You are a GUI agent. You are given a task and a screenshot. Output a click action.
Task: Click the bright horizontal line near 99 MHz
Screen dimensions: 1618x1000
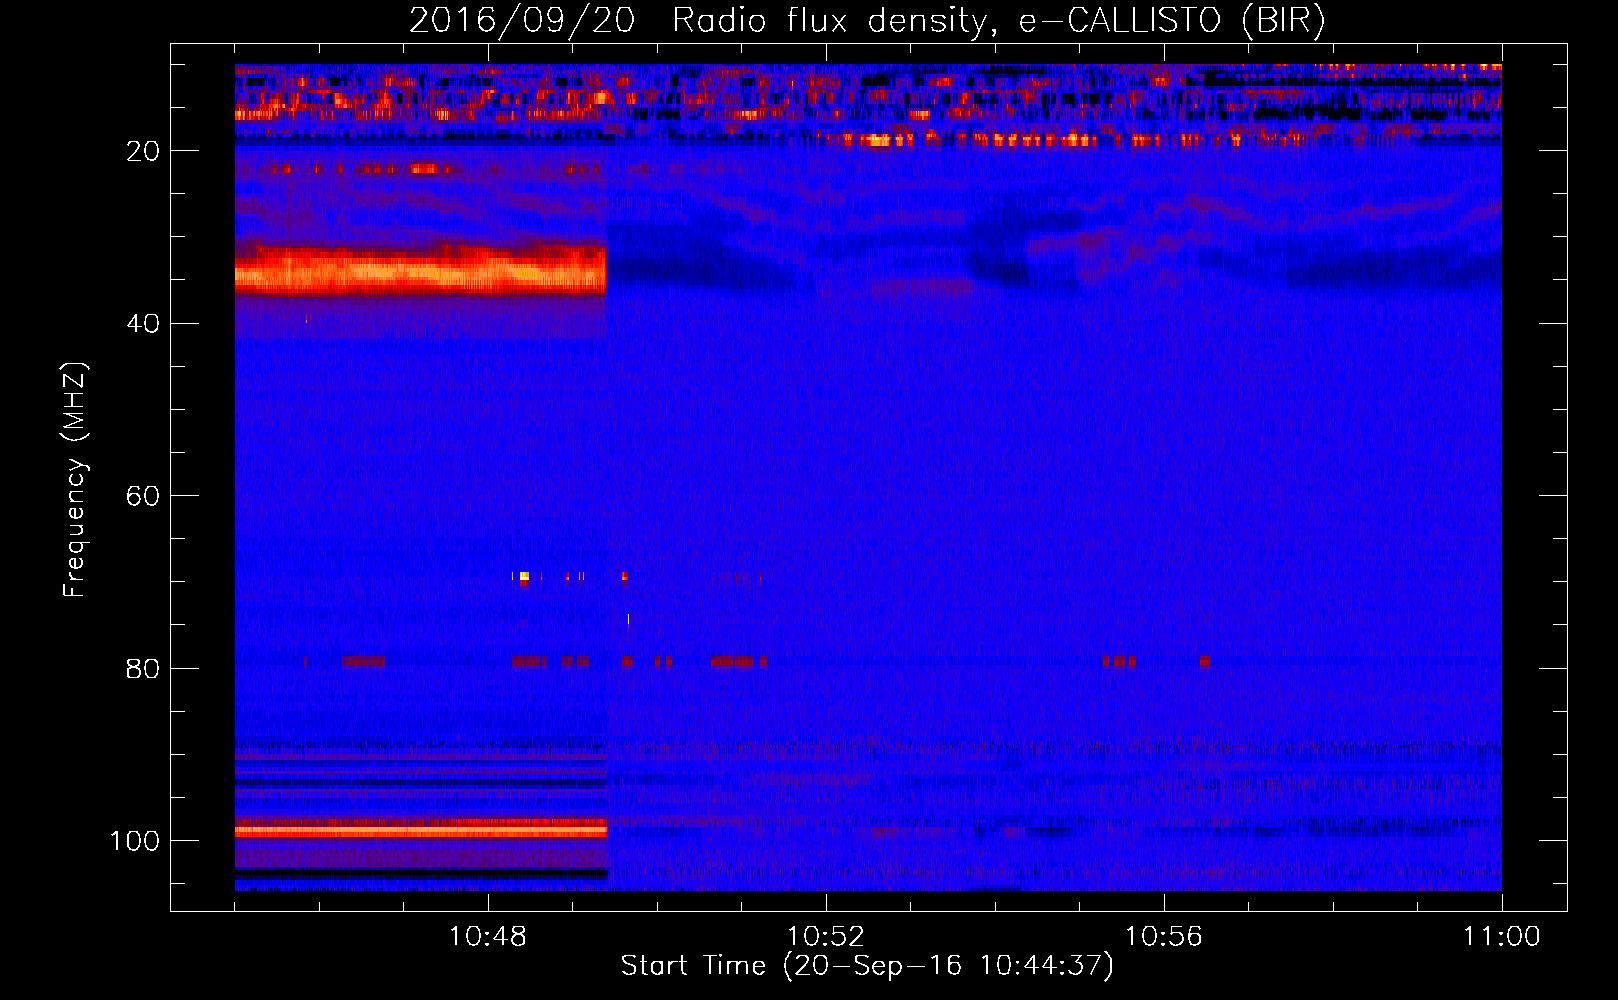(x=421, y=830)
